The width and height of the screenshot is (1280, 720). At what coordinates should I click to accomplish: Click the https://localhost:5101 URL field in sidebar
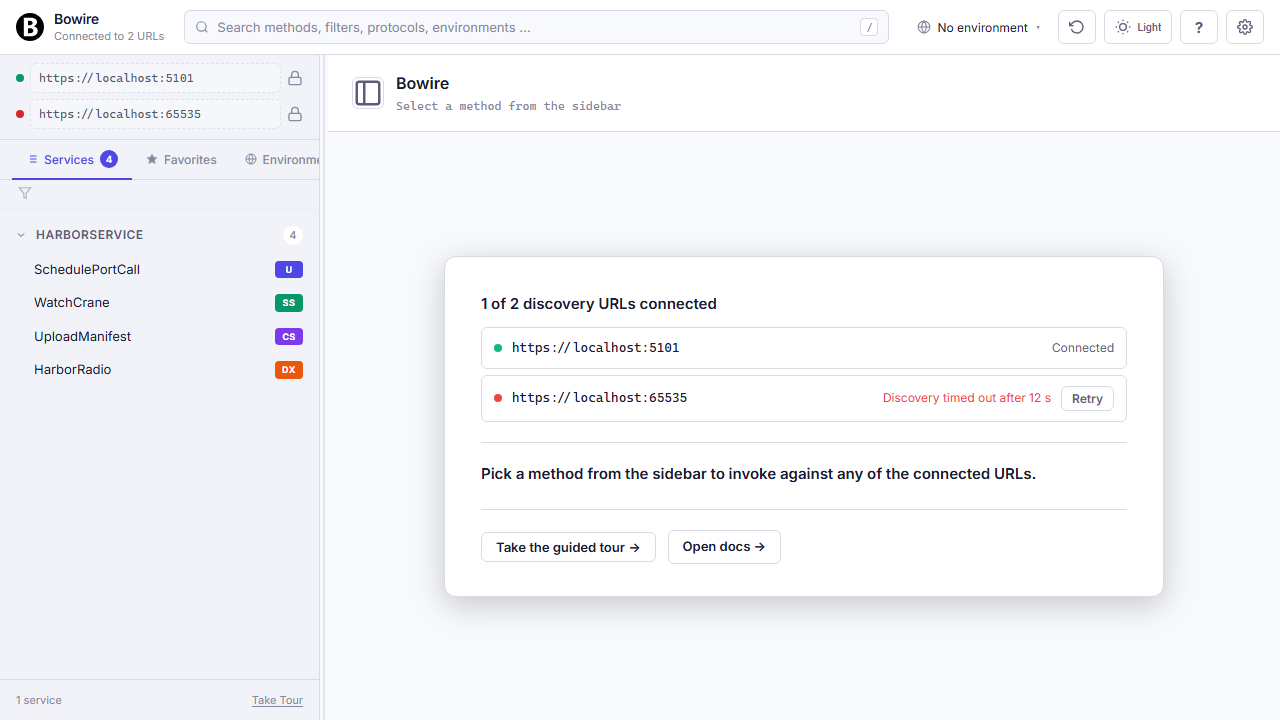click(x=155, y=78)
